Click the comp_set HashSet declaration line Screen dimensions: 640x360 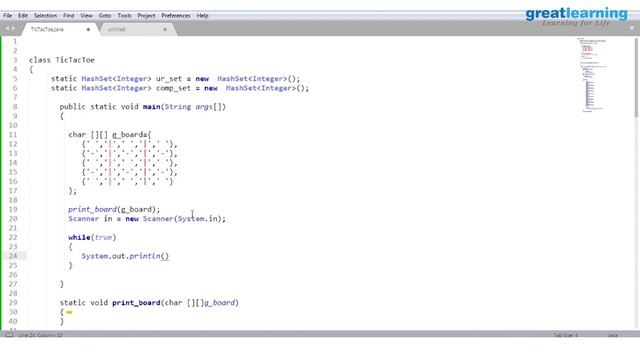(180, 88)
